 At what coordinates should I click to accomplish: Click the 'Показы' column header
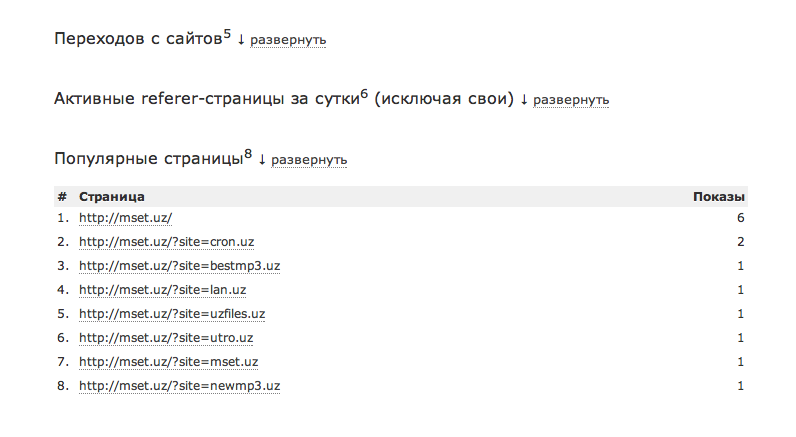click(719, 196)
